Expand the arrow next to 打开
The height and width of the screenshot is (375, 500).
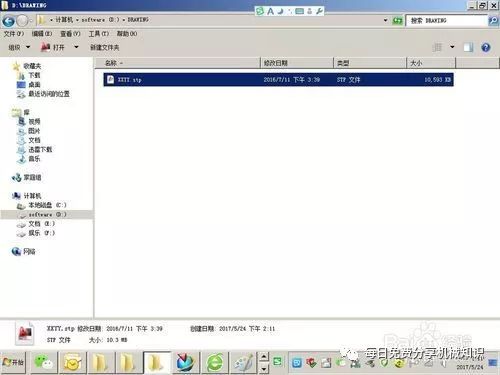click(76, 47)
